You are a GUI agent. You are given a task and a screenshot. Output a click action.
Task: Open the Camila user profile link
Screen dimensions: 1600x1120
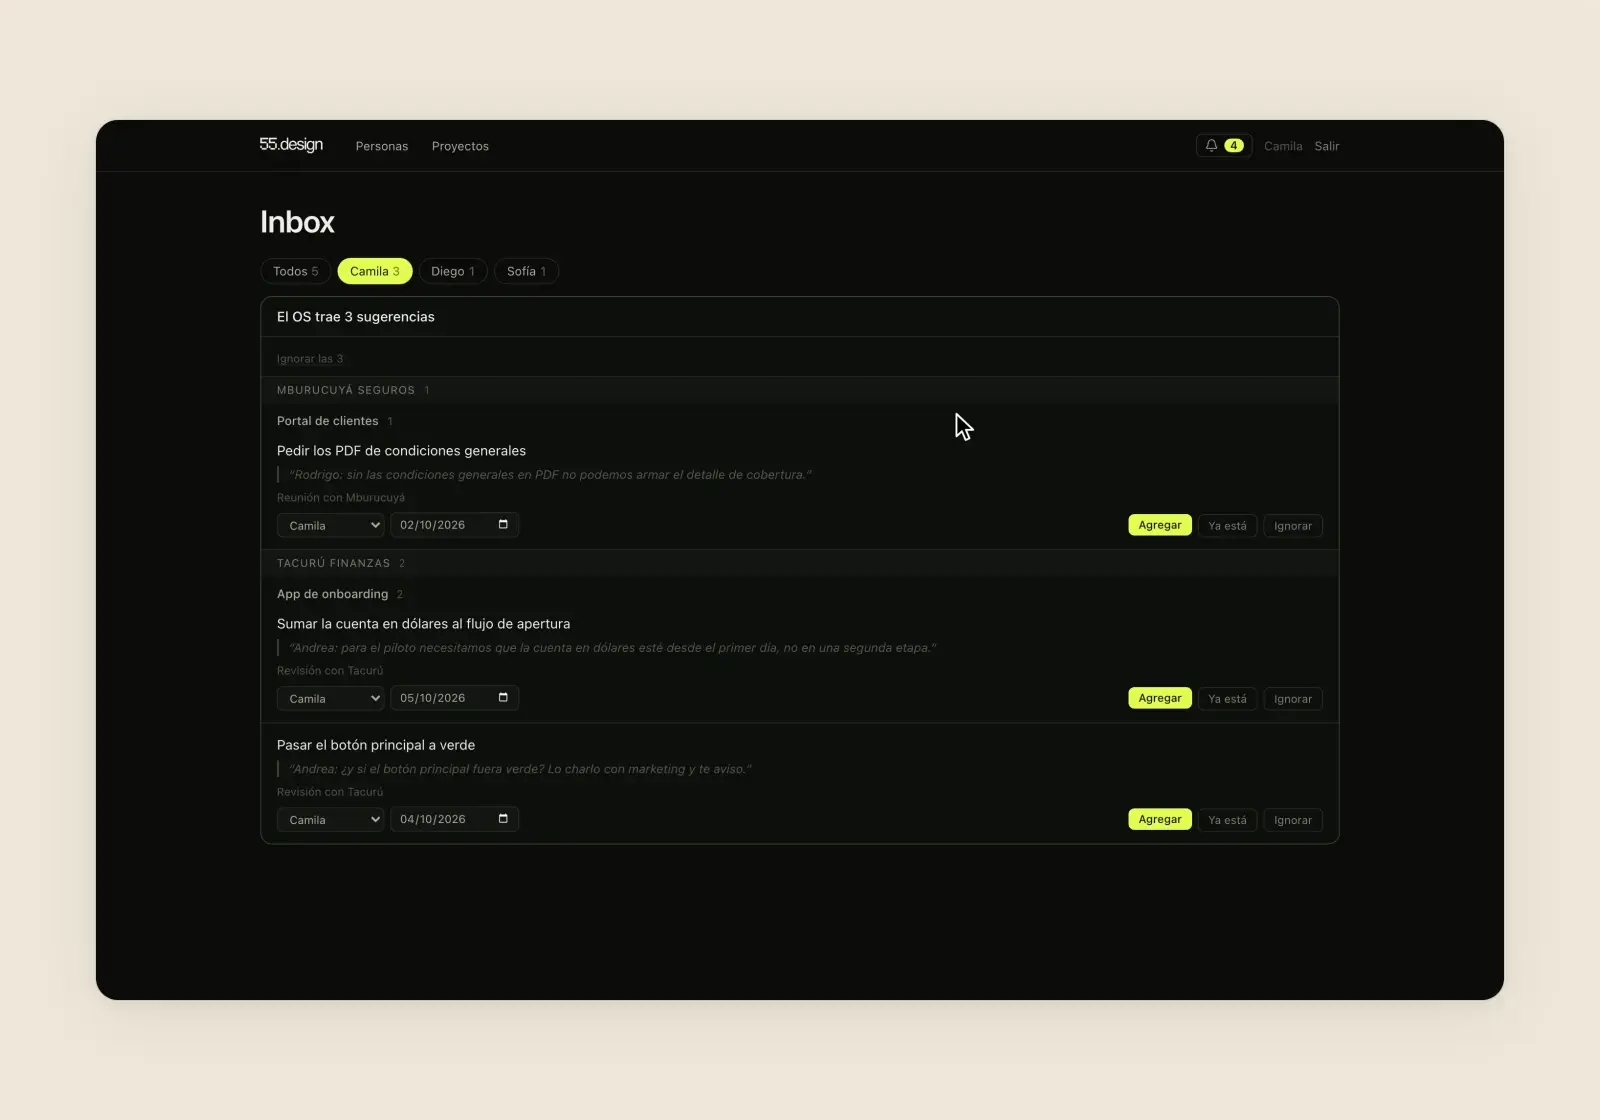pos(1283,146)
